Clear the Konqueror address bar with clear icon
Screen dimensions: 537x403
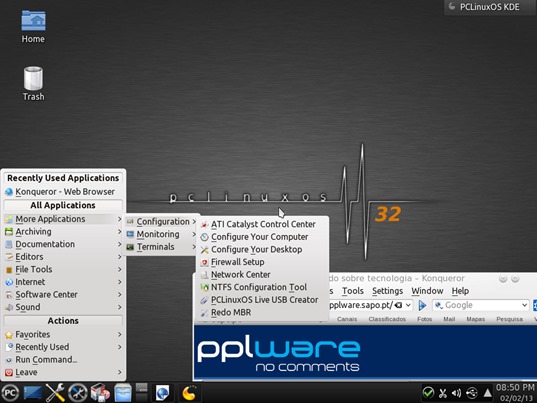tap(398, 305)
